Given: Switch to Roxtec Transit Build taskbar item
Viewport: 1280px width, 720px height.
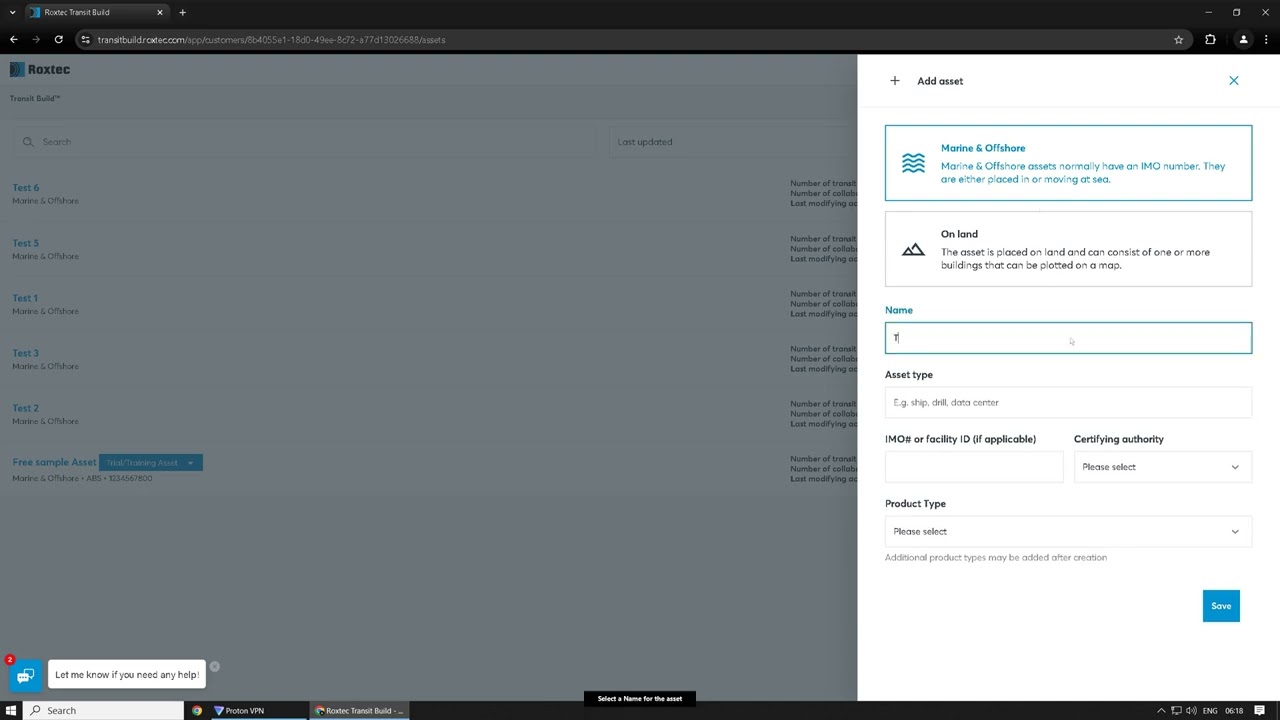Looking at the screenshot, I should 359,710.
